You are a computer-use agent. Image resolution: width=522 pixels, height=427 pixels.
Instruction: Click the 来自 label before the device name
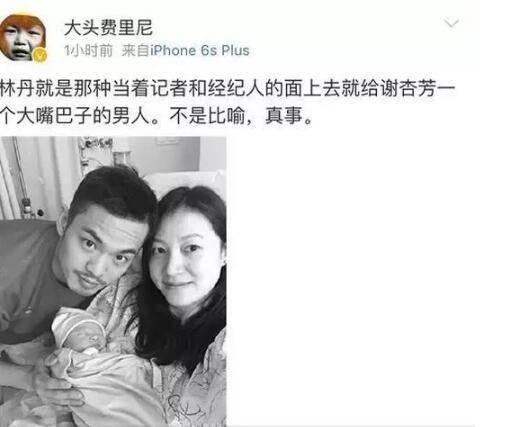pos(135,51)
